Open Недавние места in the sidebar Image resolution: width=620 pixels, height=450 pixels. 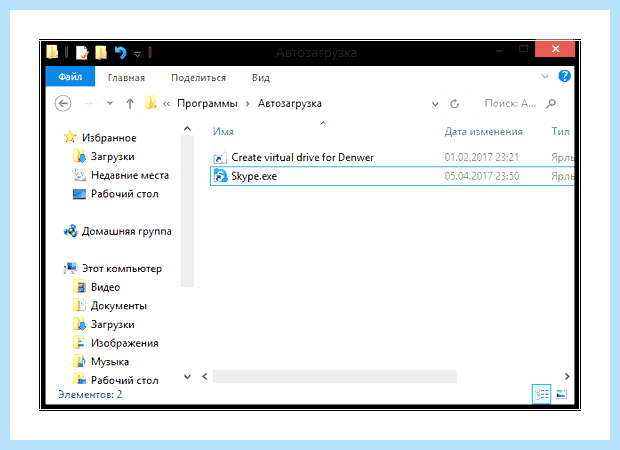pos(130,175)
